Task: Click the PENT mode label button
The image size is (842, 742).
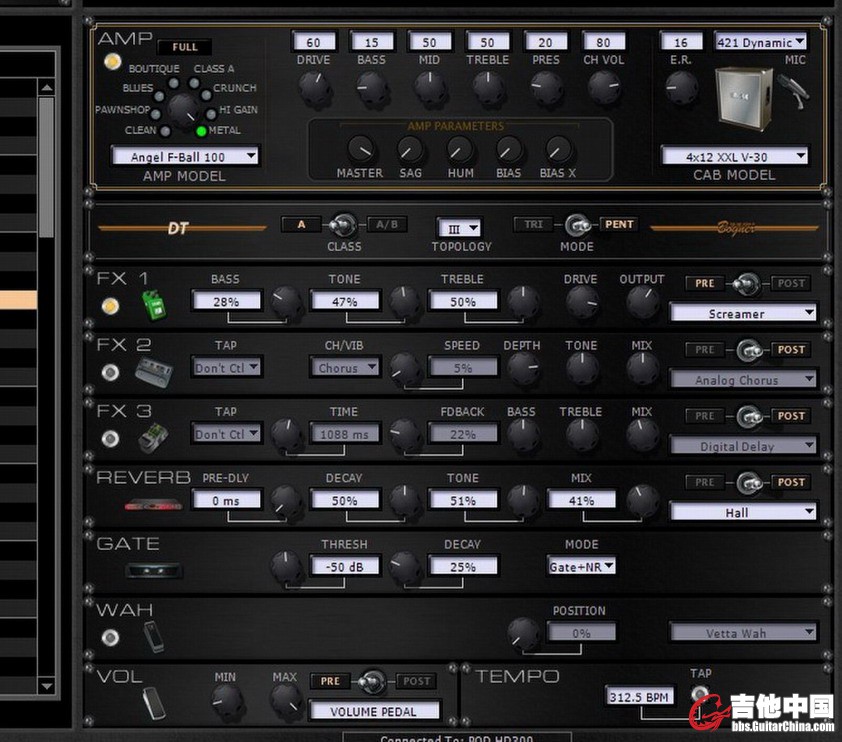Action: click(619, 224)
